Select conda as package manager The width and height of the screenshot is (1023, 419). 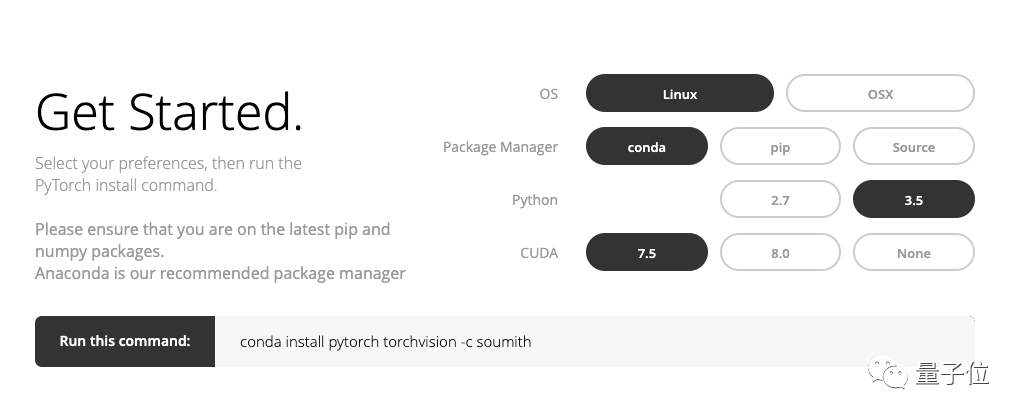[x=646, y=147]
